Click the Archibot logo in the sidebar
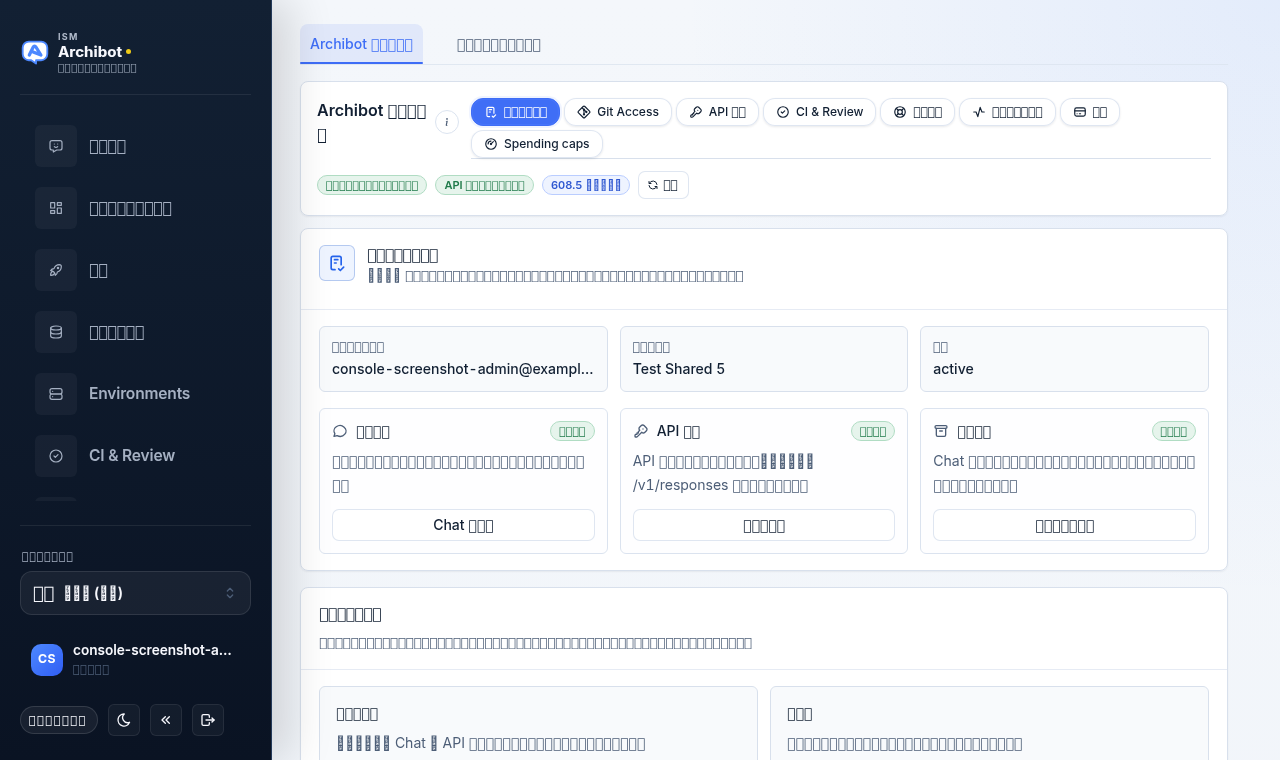The width and height of the screenshot is (1280, 760). click(x=35, y=52)
